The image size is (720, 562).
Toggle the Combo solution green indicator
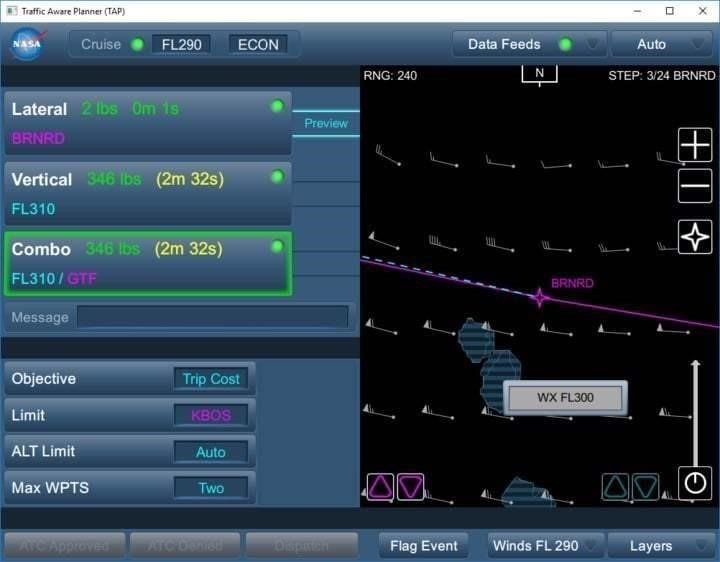click(277, 247)
